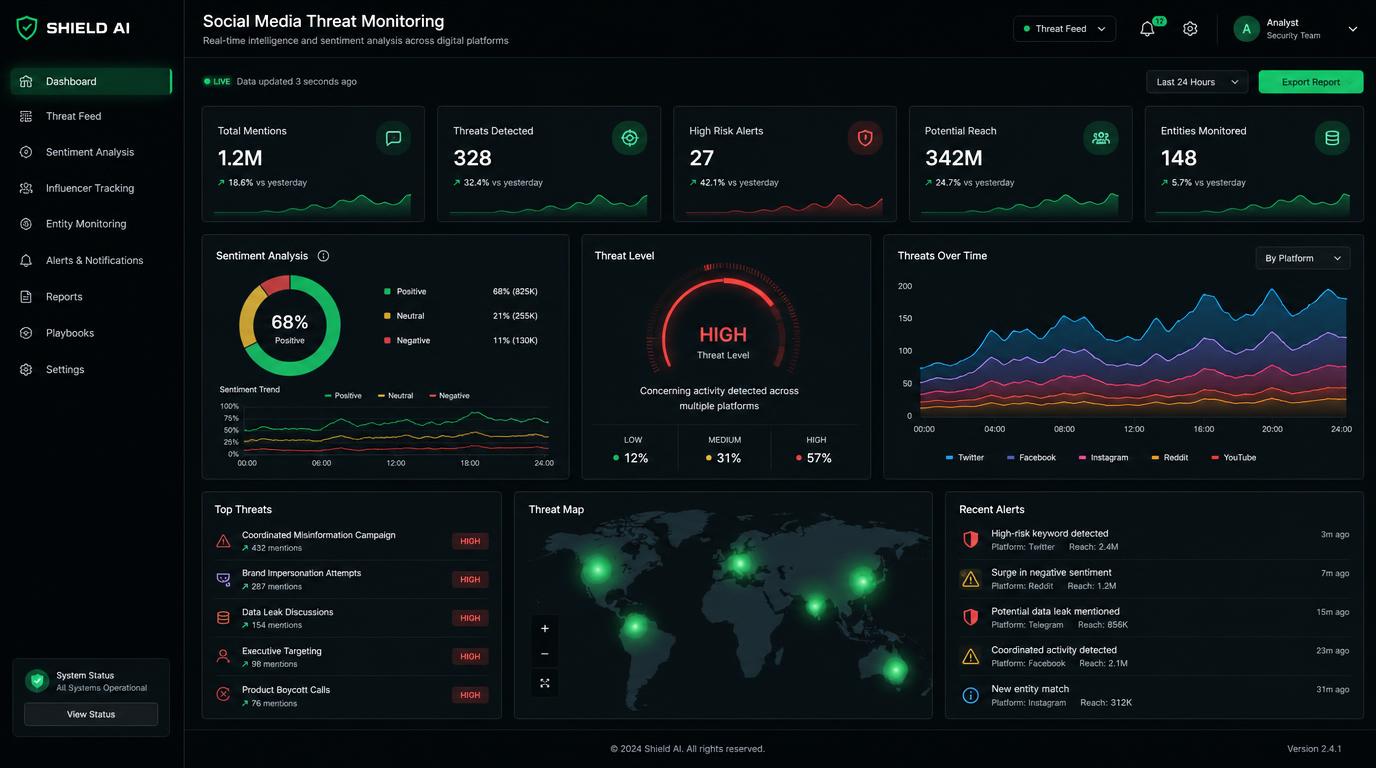The height and width of the screenshot is (768, 1376).
Task: Click the Executive Targeting person icon
Action: [x=223, y=656]
